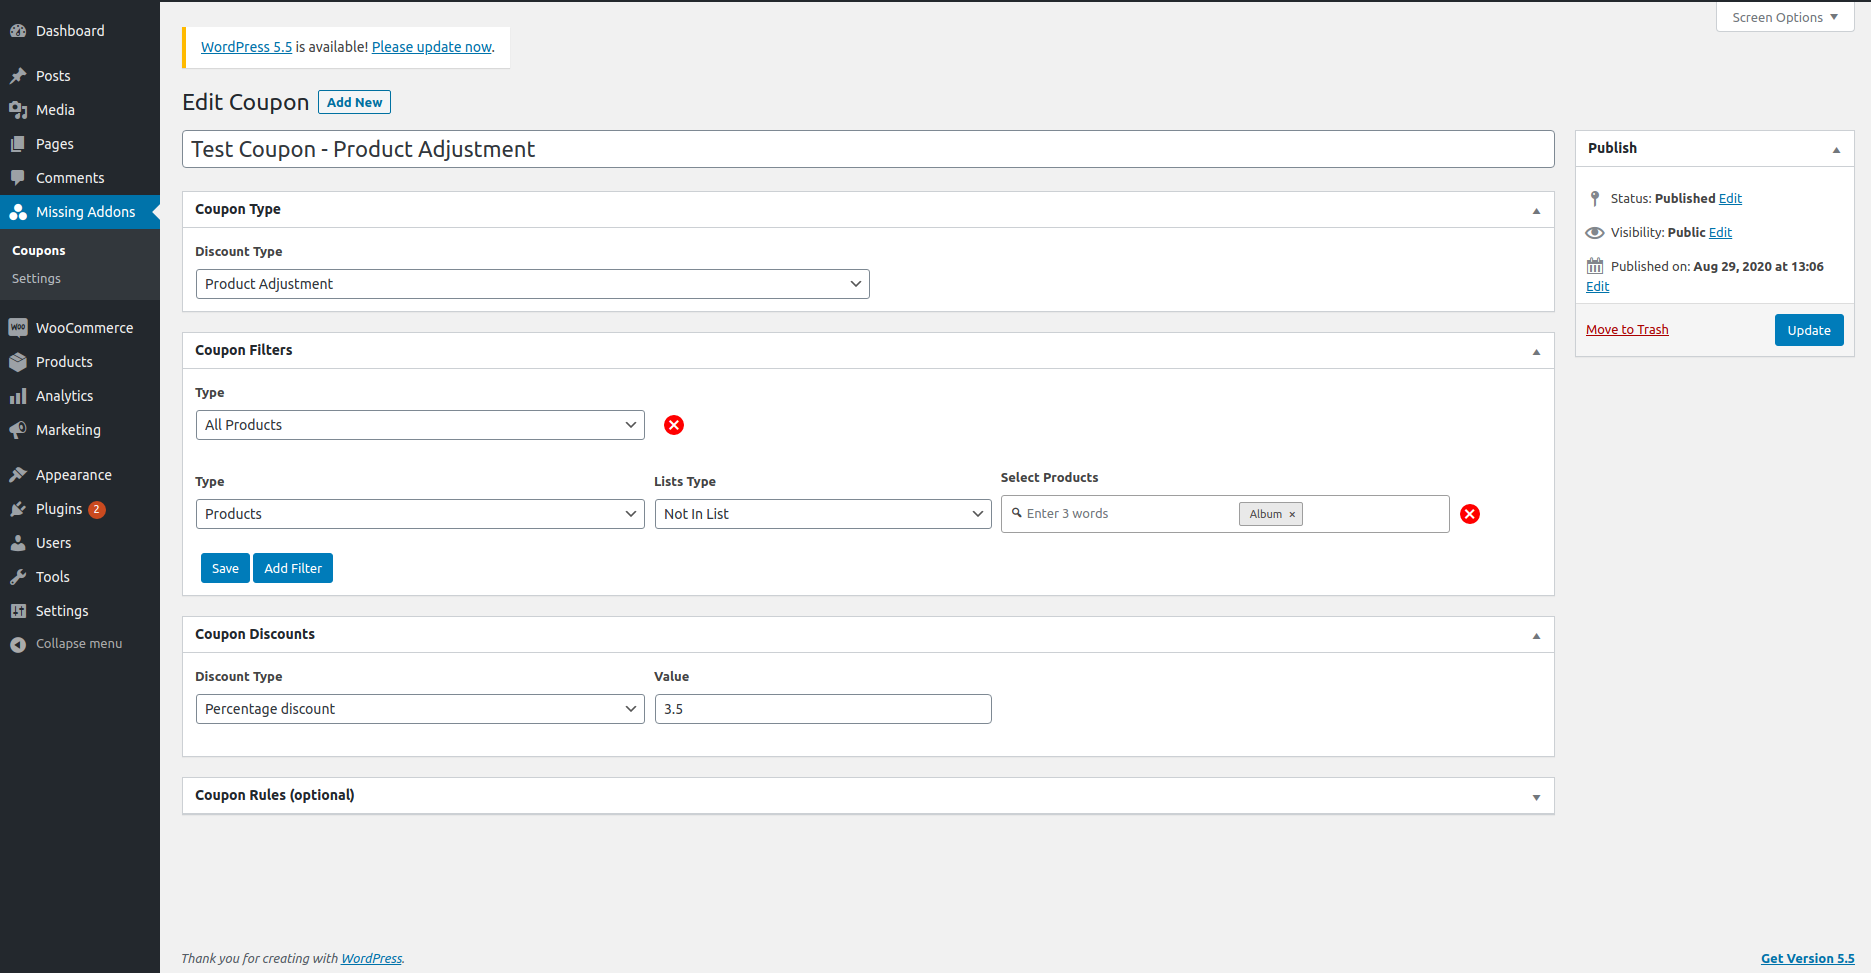Click the Pages icon in sidebar
Viewport: 1871px width, 973px height.
pos(18,144)
